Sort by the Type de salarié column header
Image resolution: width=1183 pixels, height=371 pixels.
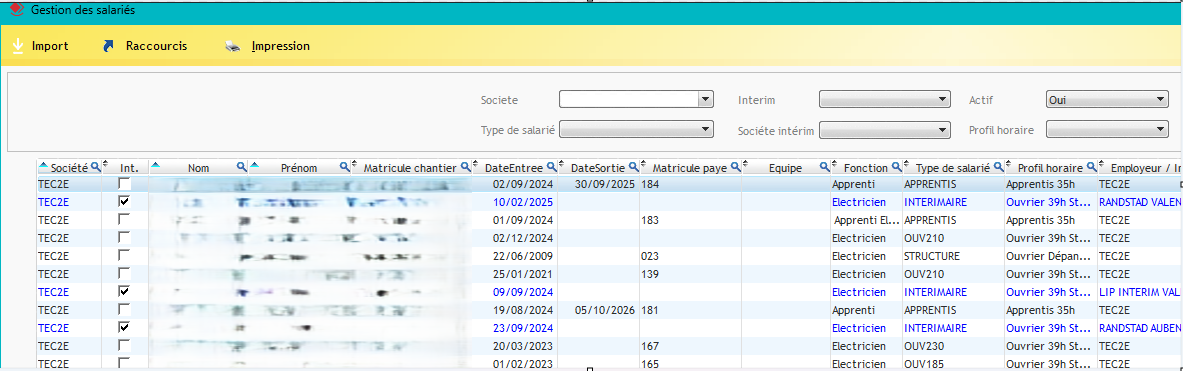click(953, 167)
